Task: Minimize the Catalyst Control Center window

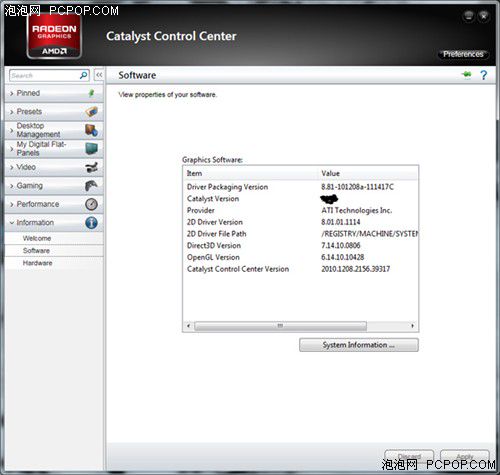Action: 469,16
